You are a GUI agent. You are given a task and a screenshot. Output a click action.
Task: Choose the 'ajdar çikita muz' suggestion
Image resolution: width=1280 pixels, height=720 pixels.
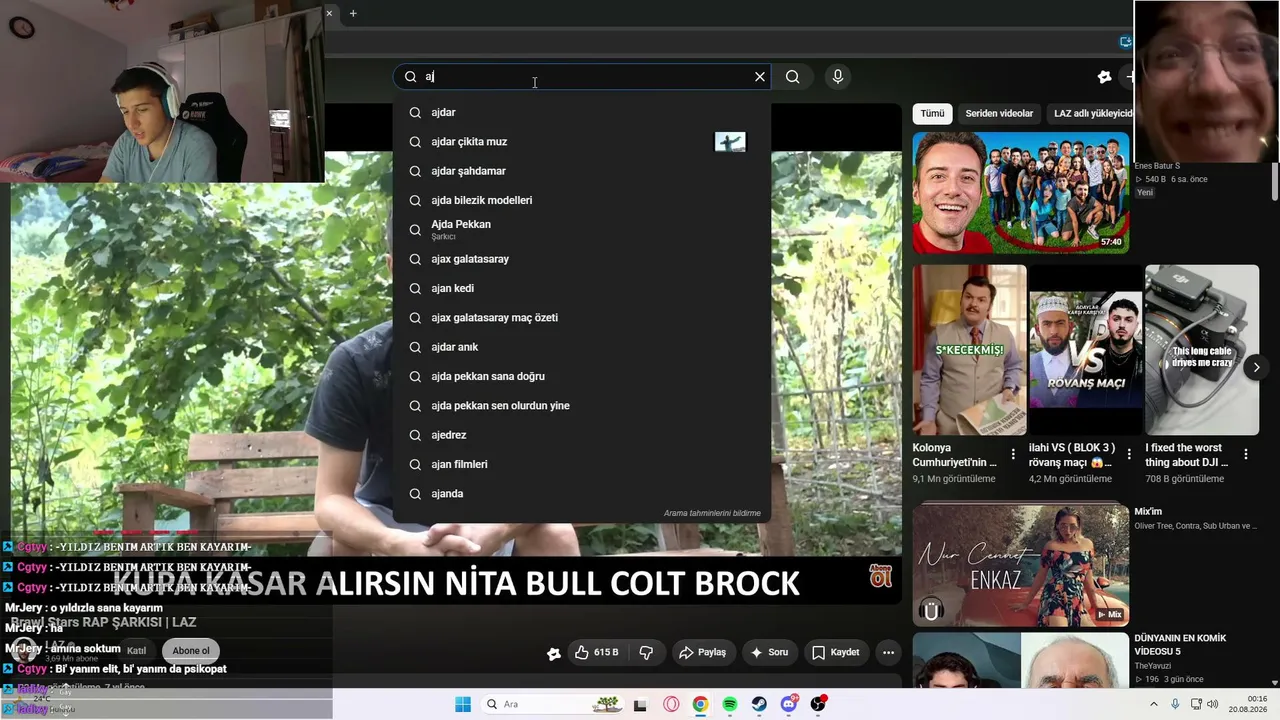point(581,142)
